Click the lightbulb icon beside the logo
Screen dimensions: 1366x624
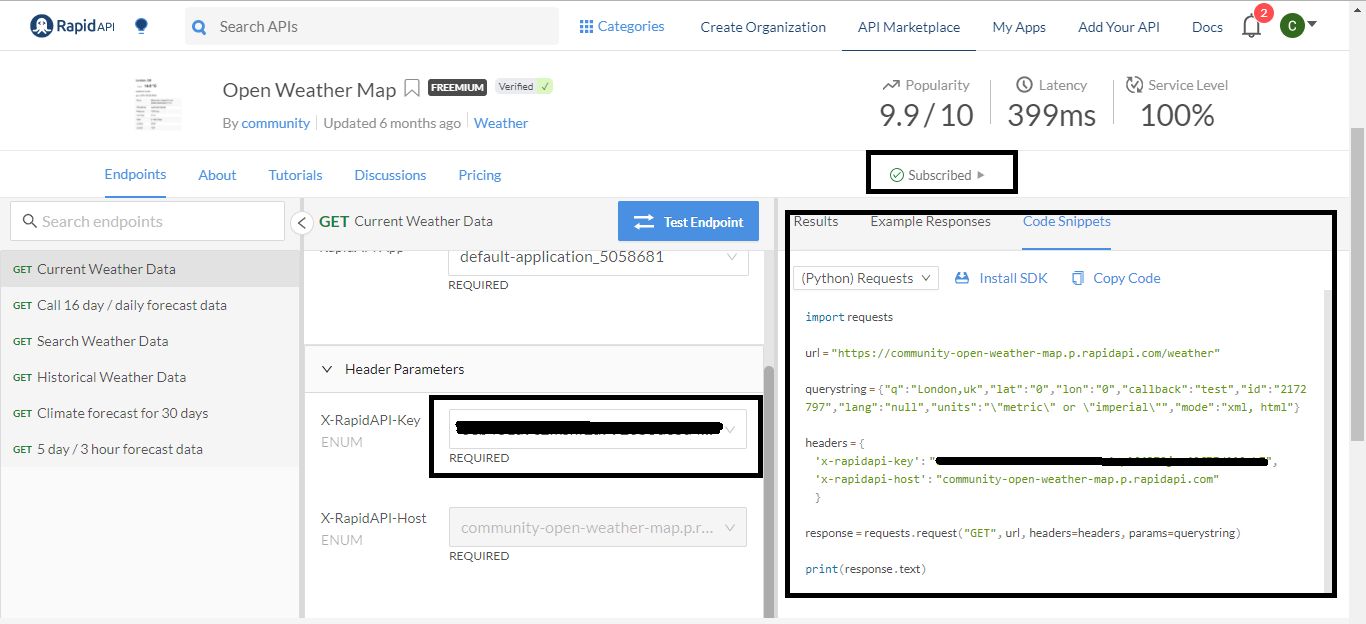point(141,26)
